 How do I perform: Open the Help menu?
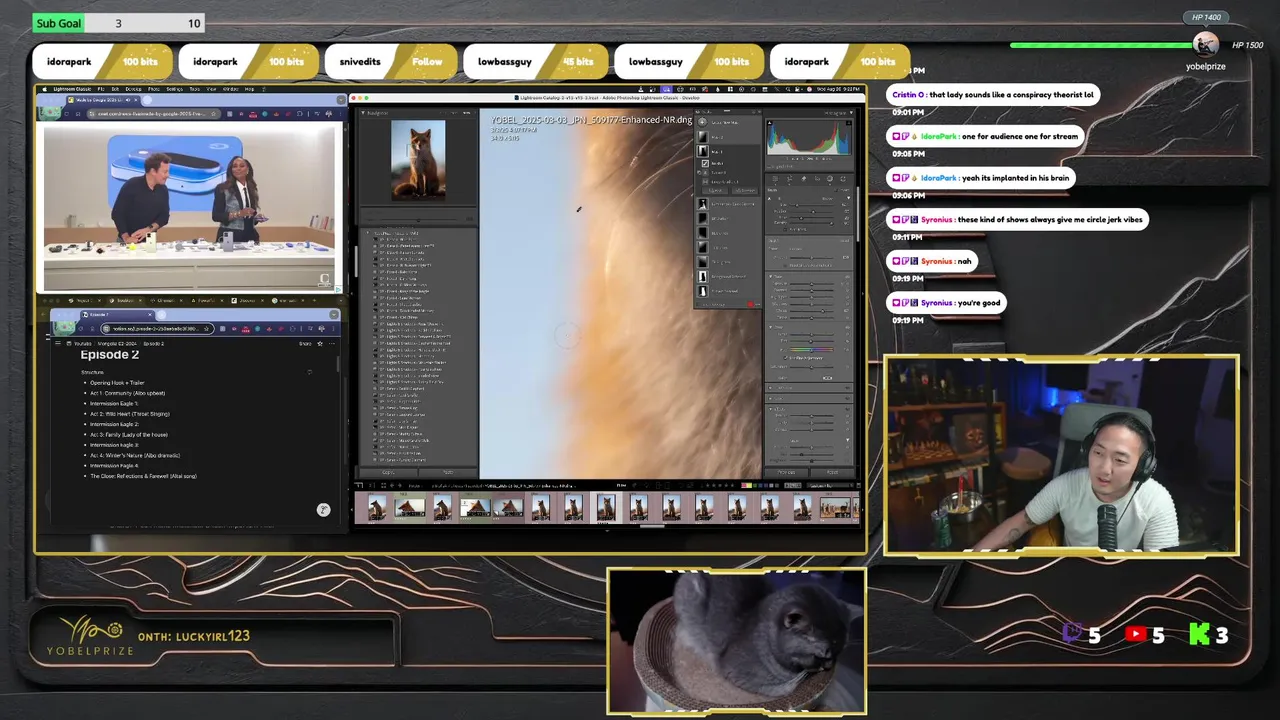[249, 89]
